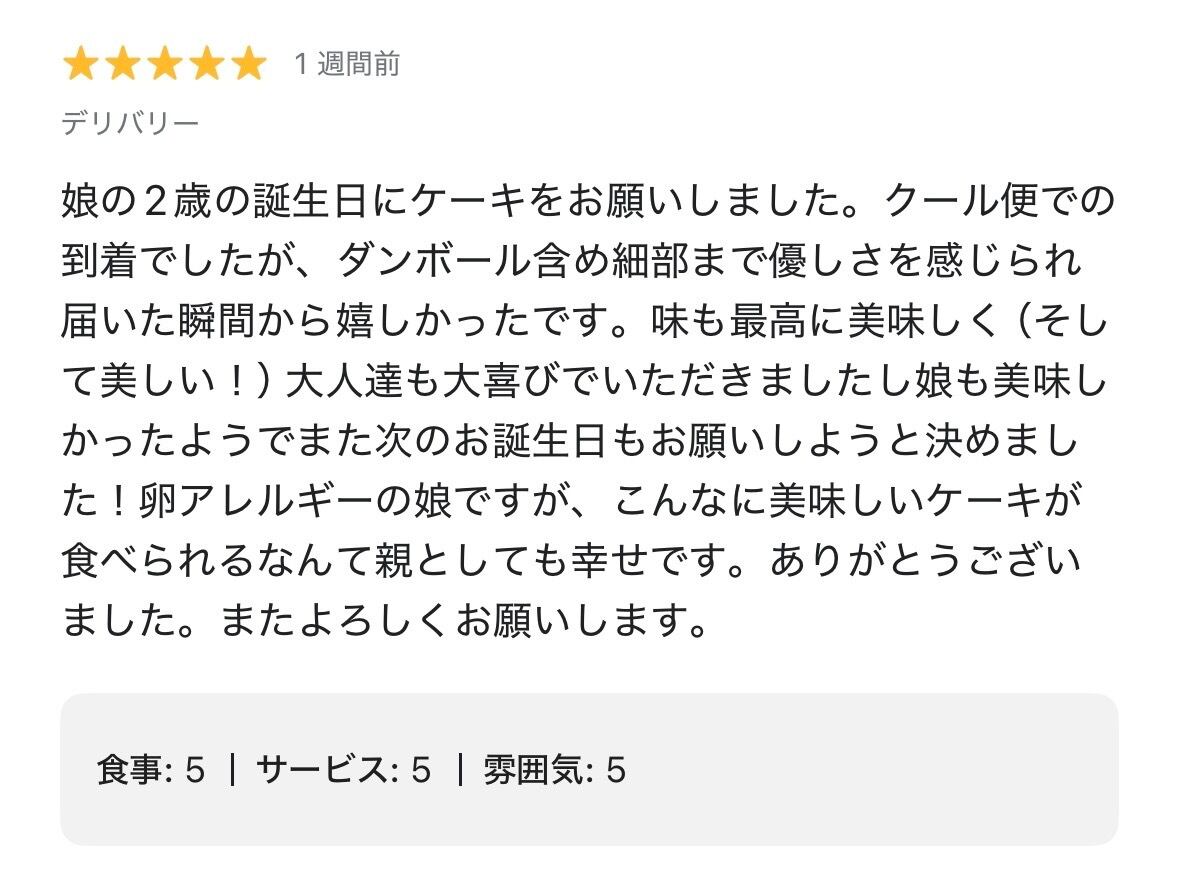Click the separator between 食事 and サービス

coord(231,770)
